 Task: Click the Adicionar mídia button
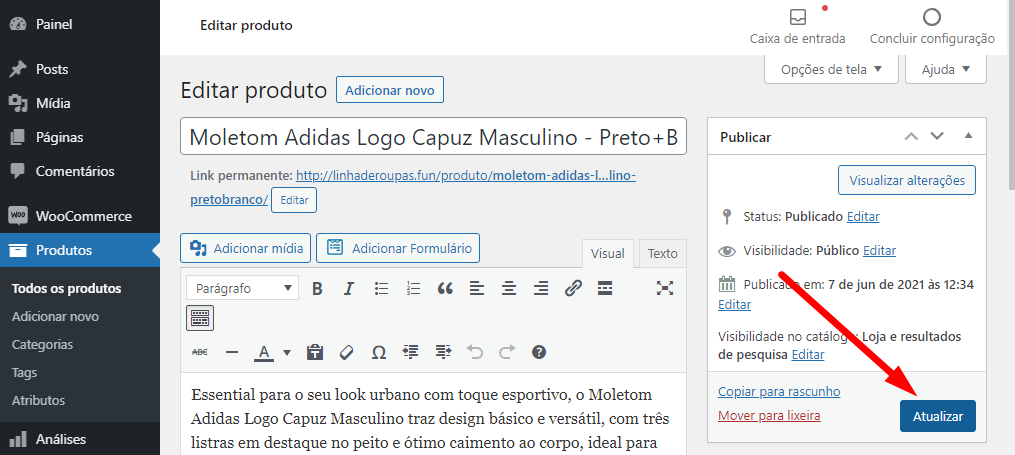246,249
